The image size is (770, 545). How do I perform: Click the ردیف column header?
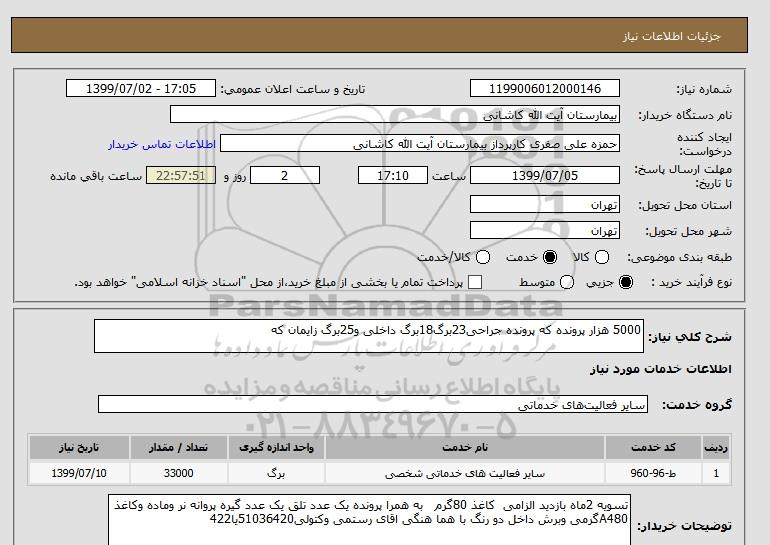(x=716, y=447)
